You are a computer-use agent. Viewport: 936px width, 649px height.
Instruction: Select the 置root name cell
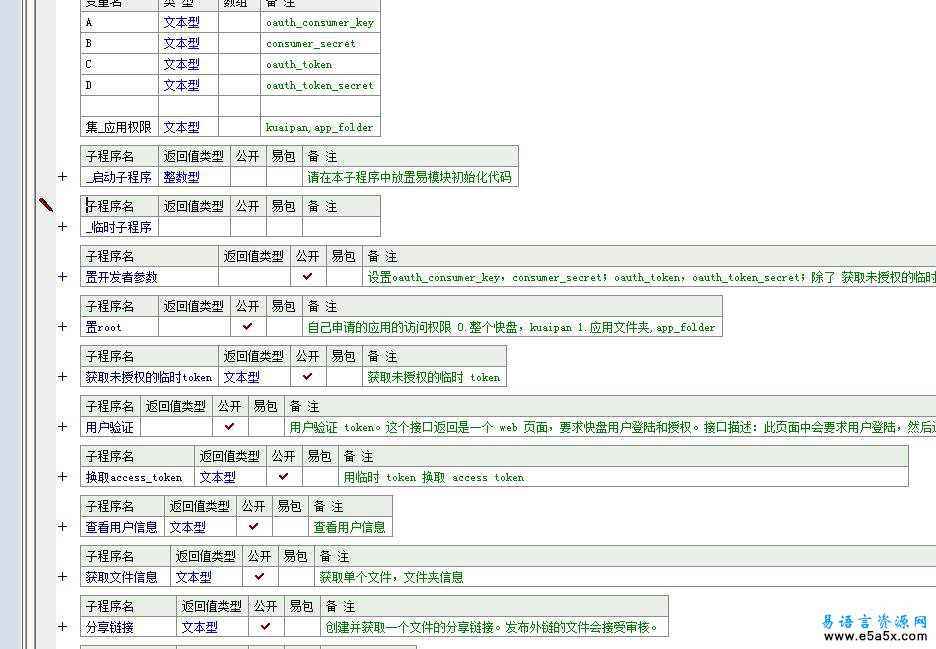pyautogui.click(x=119, y=327)
